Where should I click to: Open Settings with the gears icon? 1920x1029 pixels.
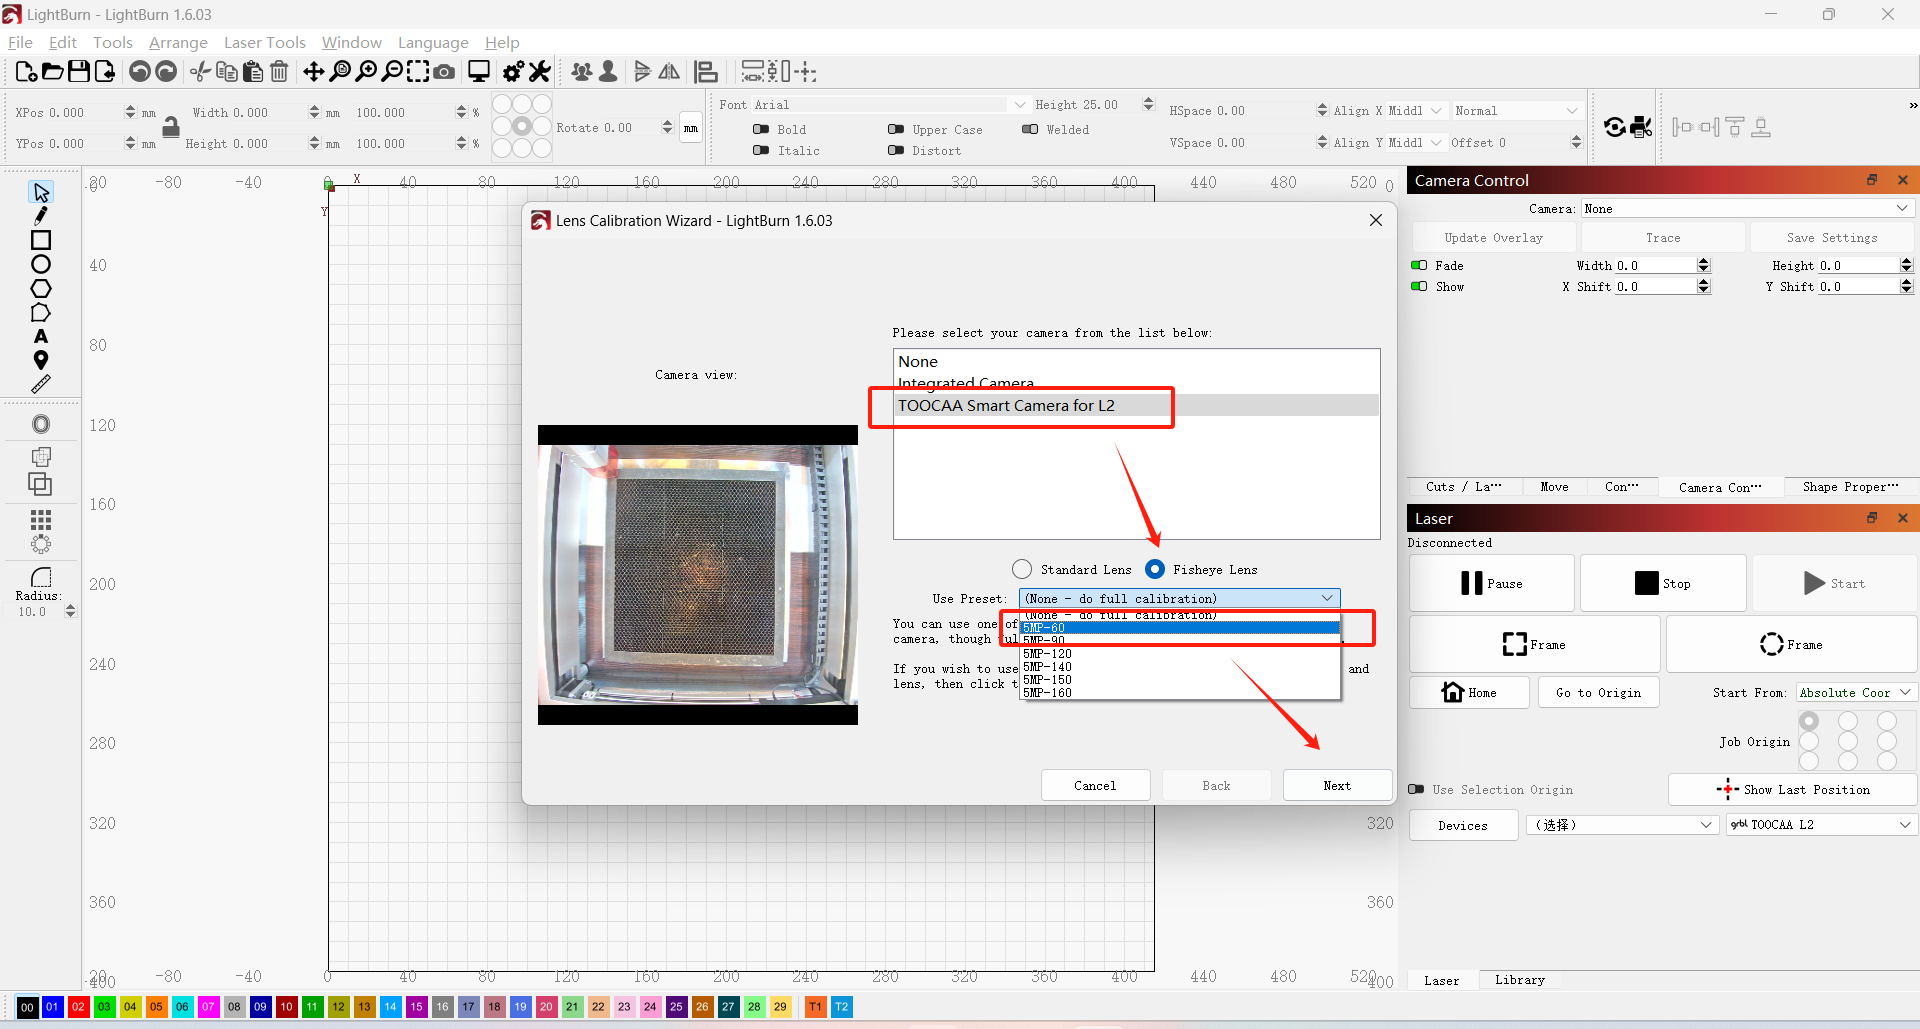click(x=513, y=71)
